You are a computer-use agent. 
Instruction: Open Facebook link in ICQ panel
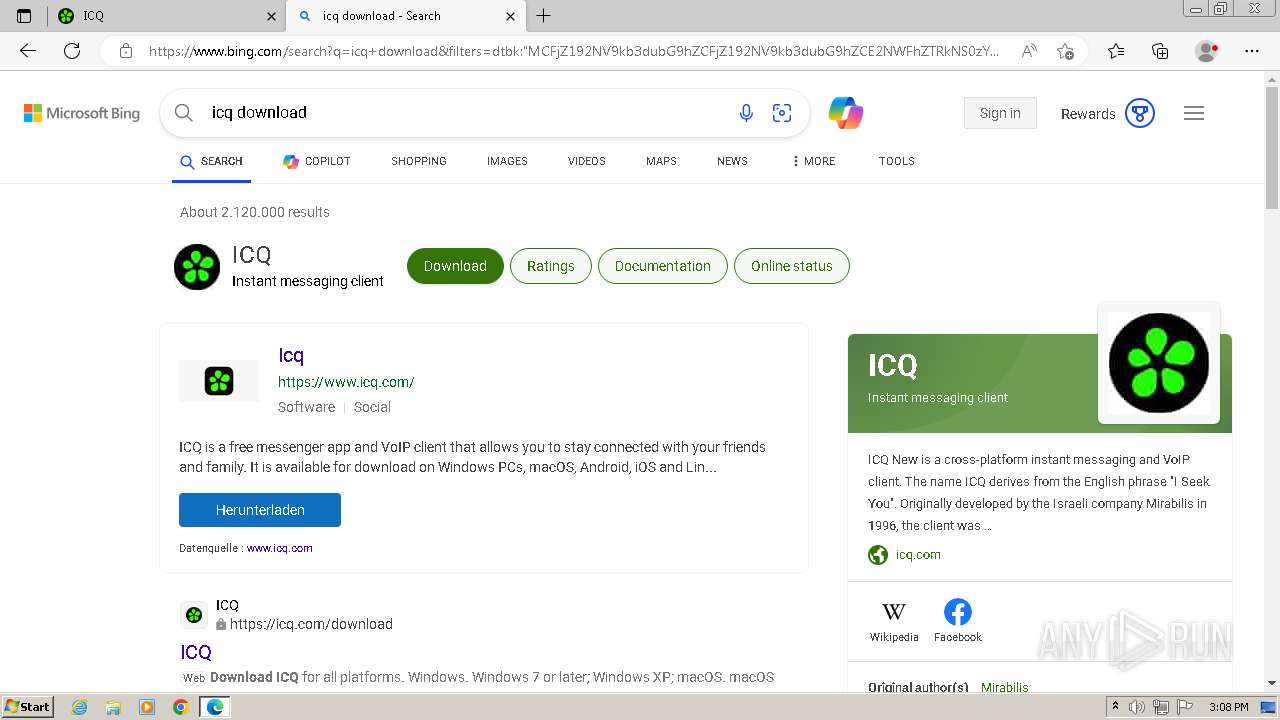[x=958, y=621]
